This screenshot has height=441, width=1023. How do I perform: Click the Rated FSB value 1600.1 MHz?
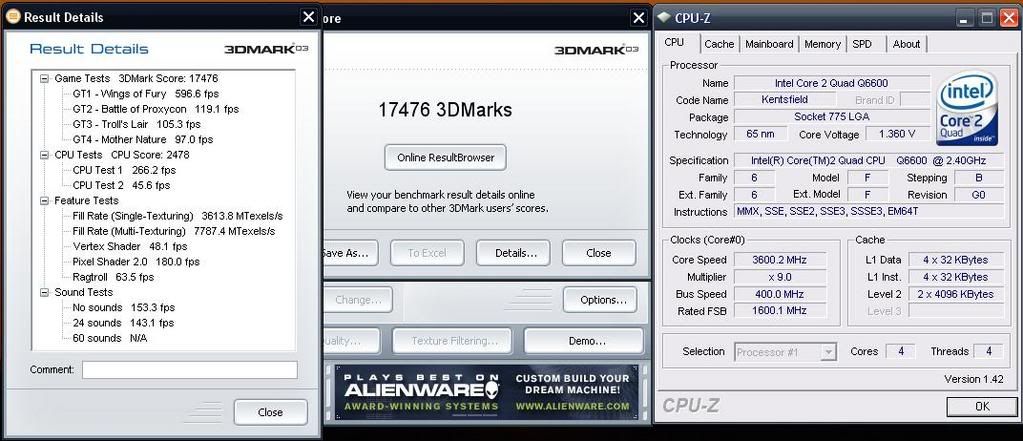780,311
